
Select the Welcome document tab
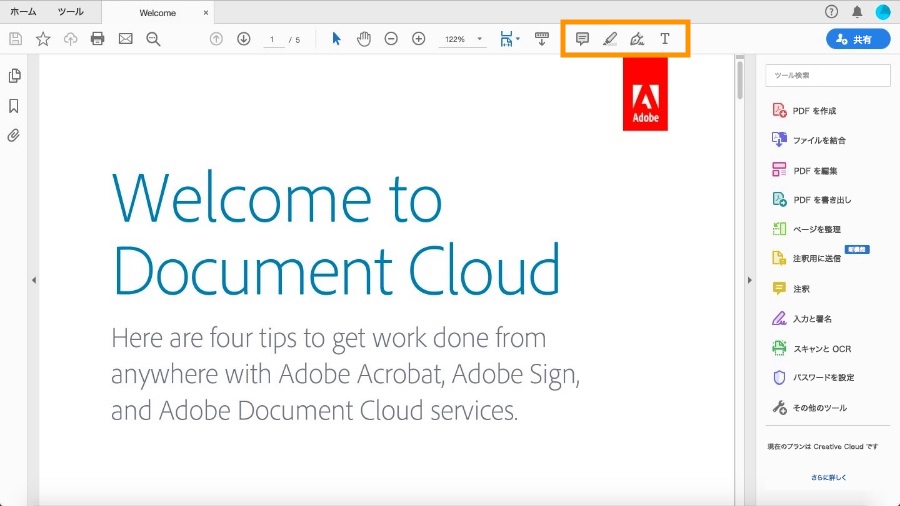click(157, 13)
